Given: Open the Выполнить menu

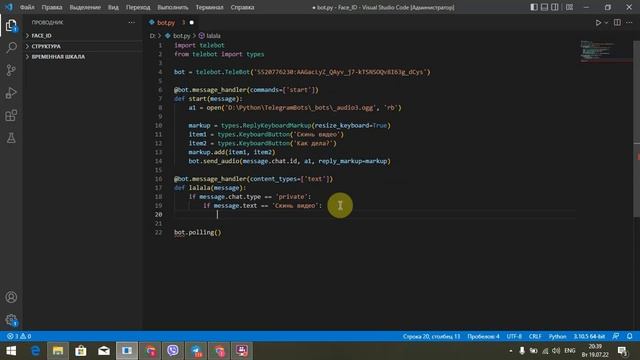Looking at the screenshot, I should coord(173,7).
